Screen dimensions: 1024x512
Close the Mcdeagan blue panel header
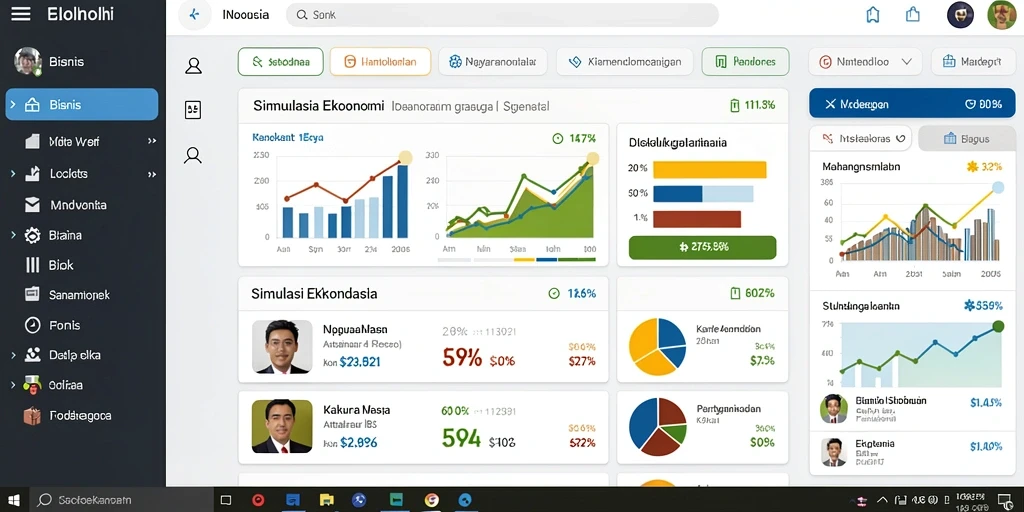tap(830, 104)
